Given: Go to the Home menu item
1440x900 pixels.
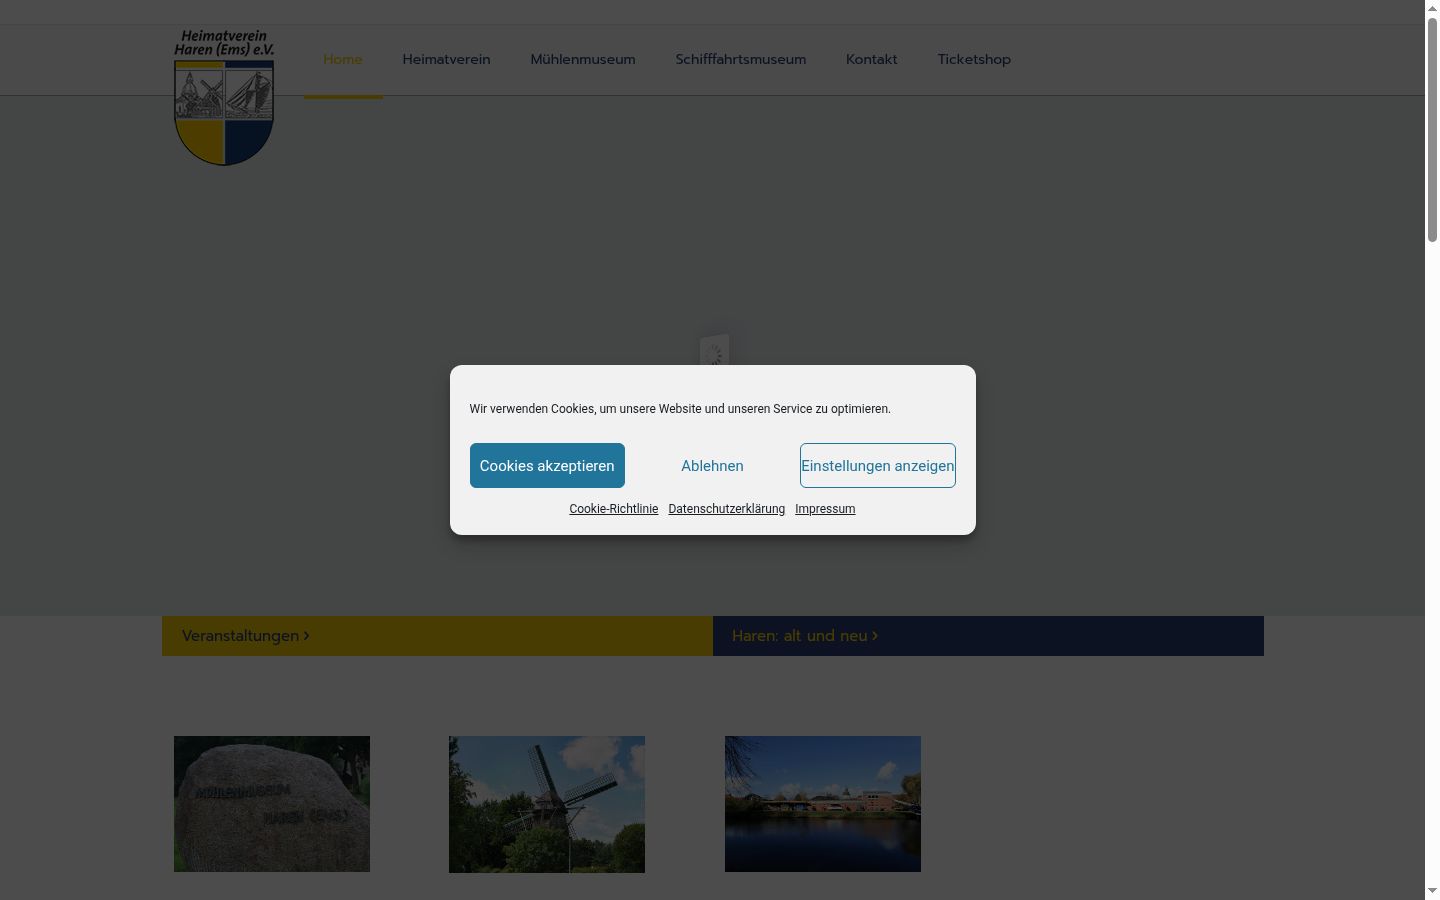Looking at the screenshot, I should click(343, 60).
